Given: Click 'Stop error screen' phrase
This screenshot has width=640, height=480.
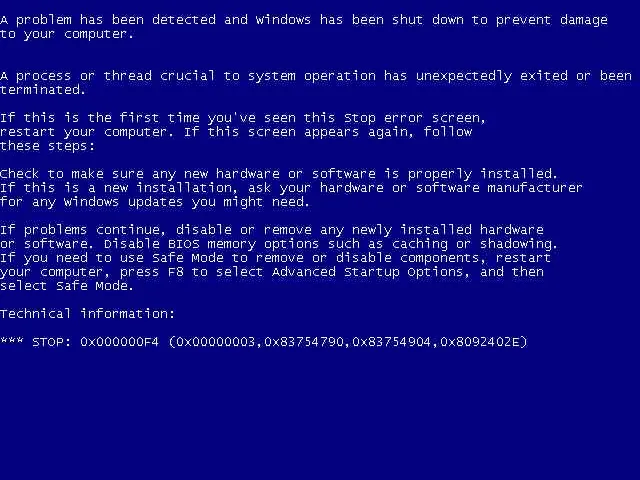Looking at the screenshot, I should 415,118.
